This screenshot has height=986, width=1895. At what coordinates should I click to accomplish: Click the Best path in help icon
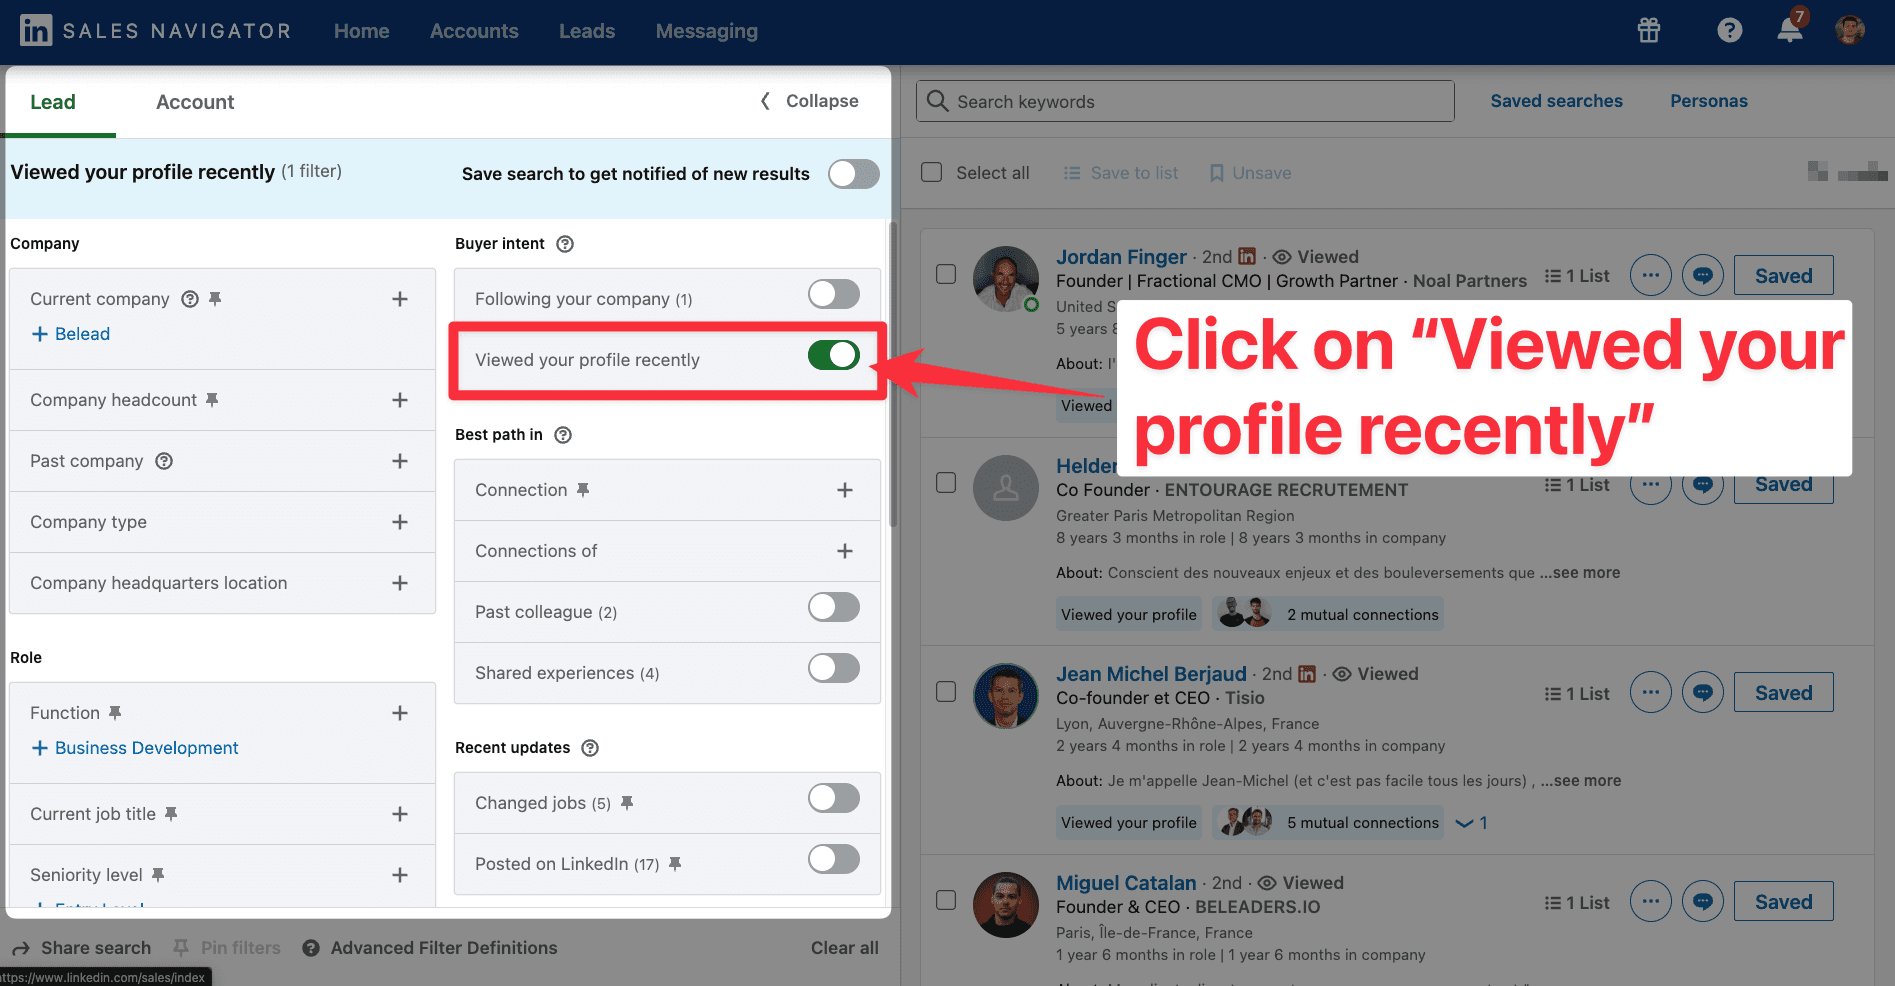click(x=563, y=435)
